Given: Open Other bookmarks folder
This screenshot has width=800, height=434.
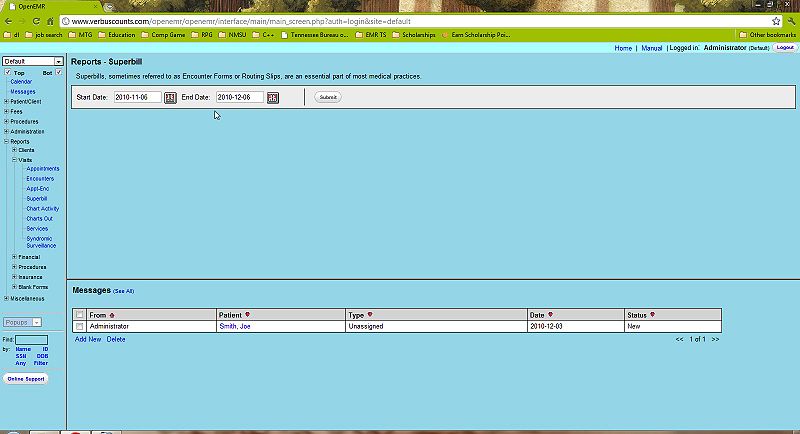Looking at the screenshot, I should click(767, 35).
